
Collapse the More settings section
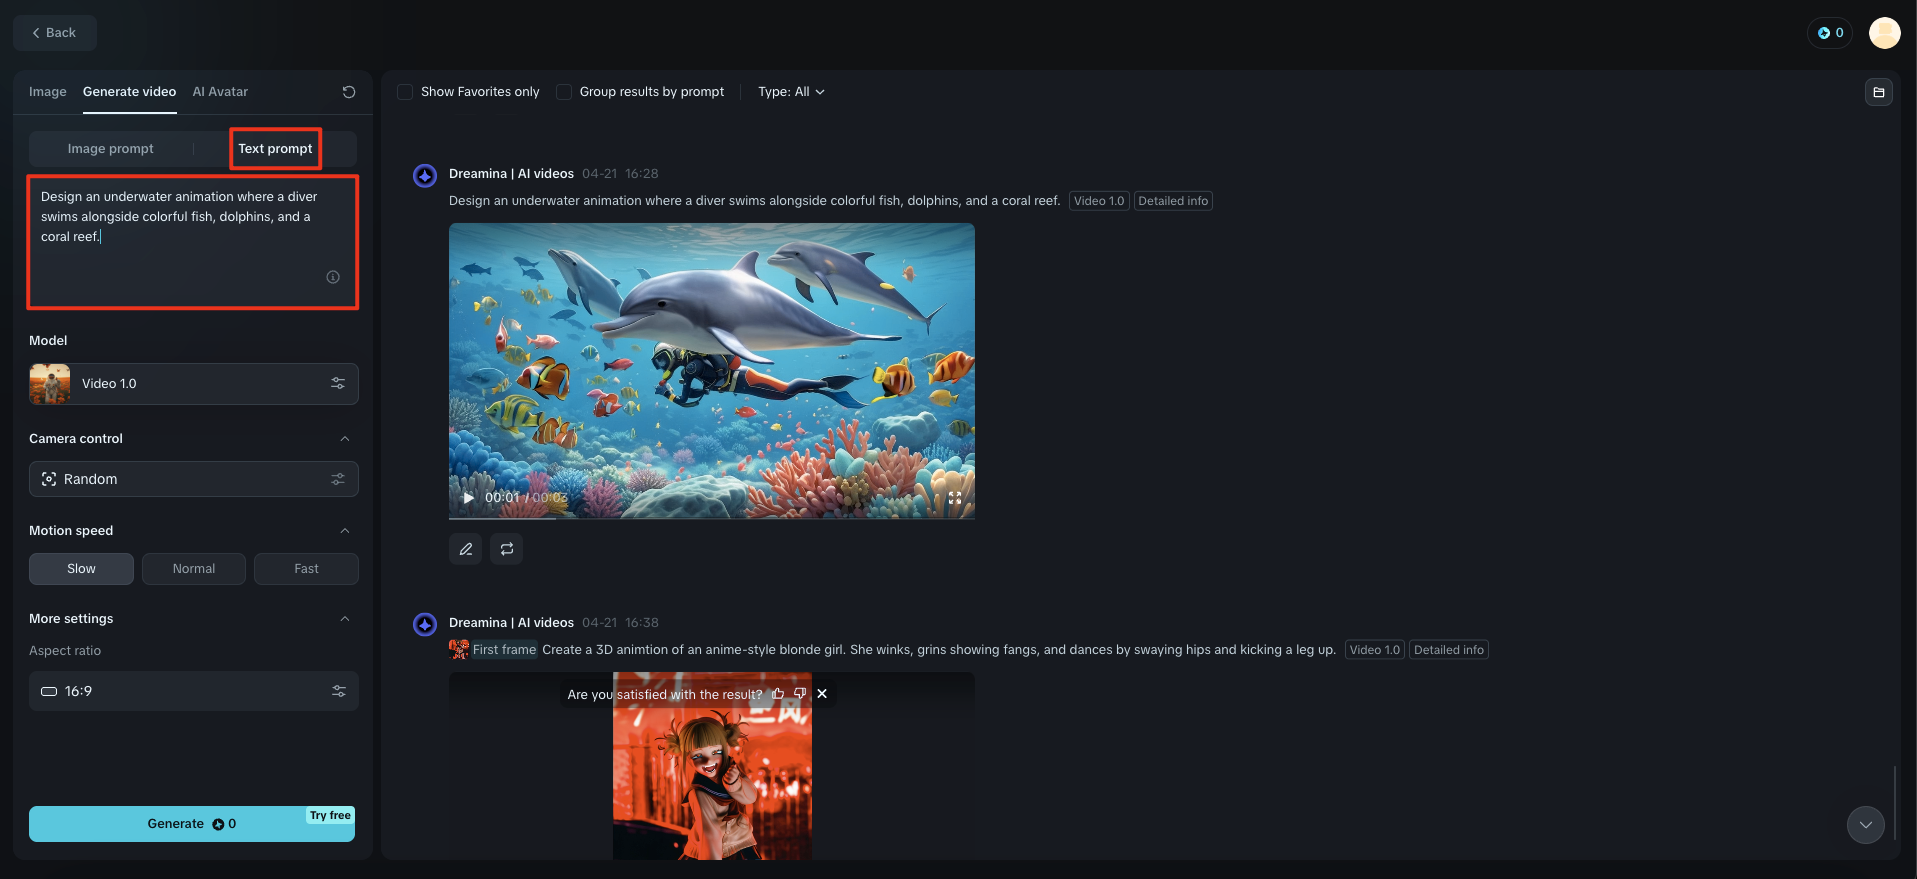pos(345,619)
